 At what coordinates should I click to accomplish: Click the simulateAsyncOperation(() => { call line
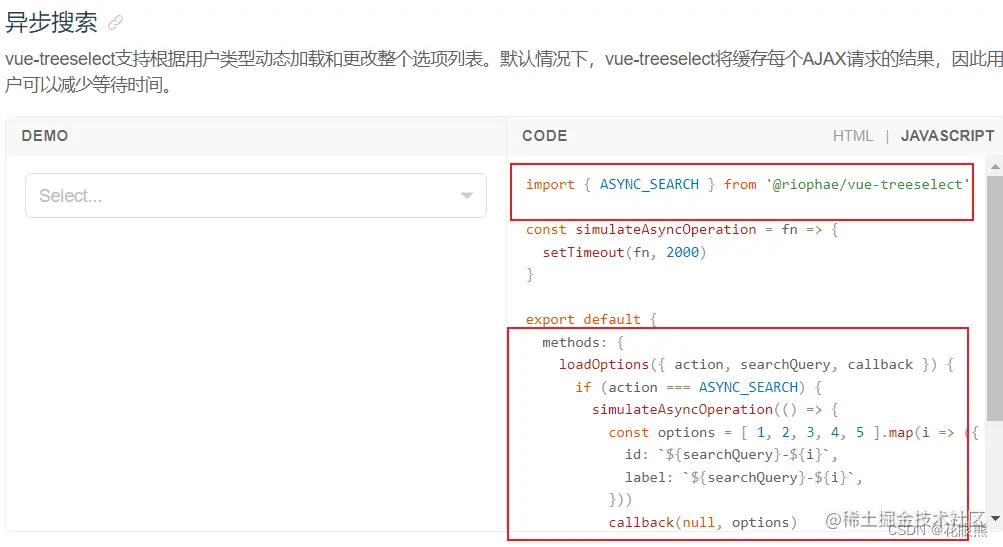click(x=715, y=409)
